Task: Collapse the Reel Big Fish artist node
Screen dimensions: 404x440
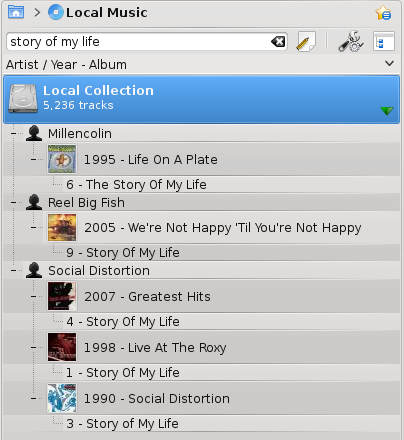Action: pos(13,202)
